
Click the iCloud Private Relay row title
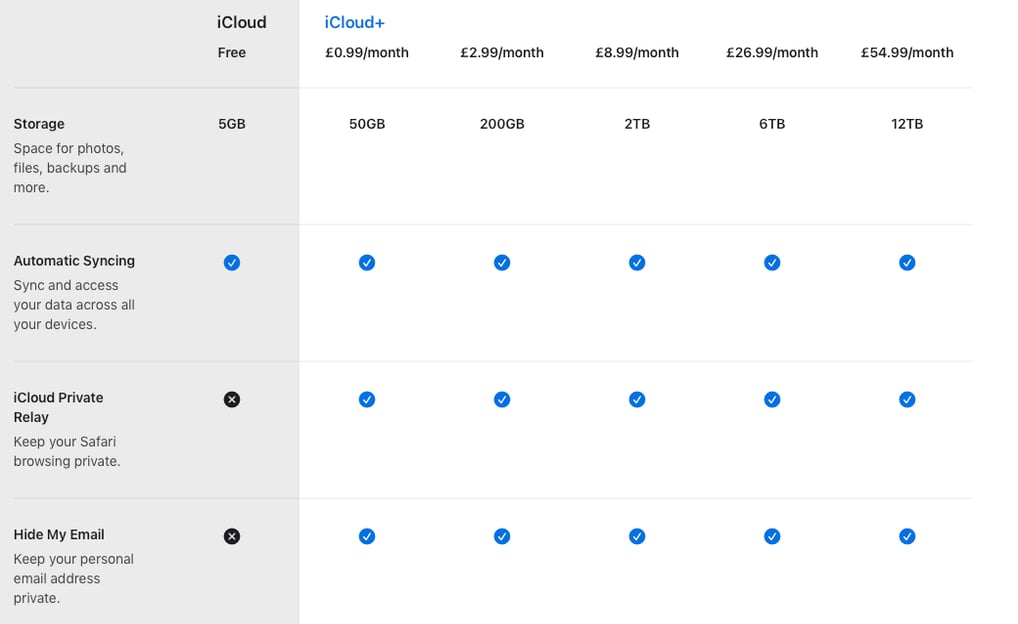(58, 407)
